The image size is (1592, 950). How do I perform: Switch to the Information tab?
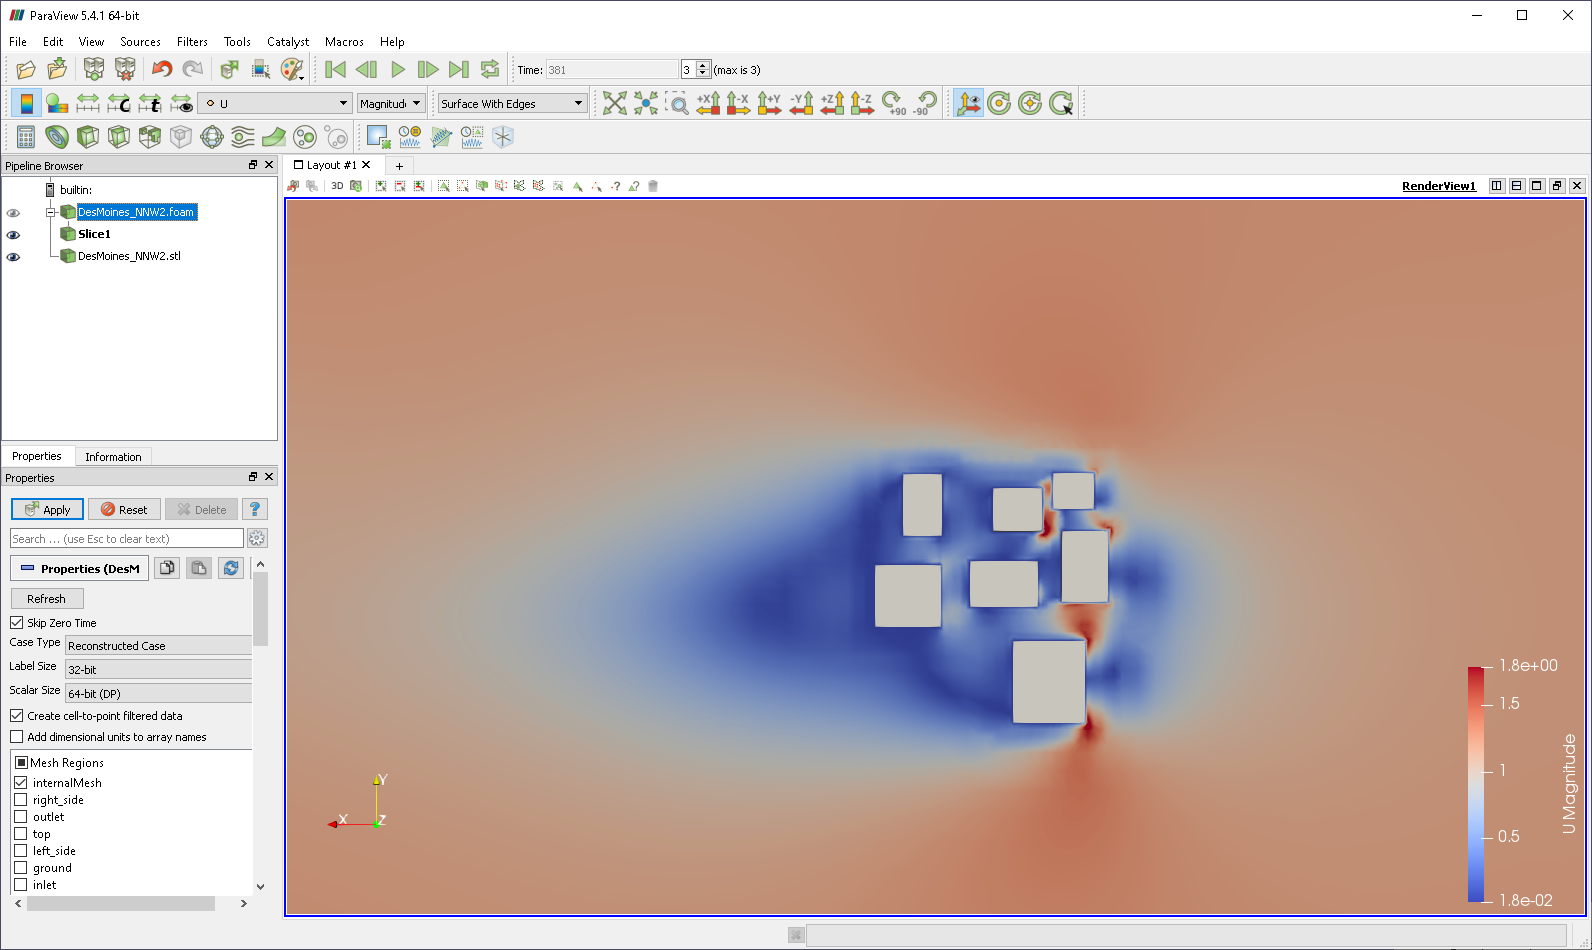(113, 457)
